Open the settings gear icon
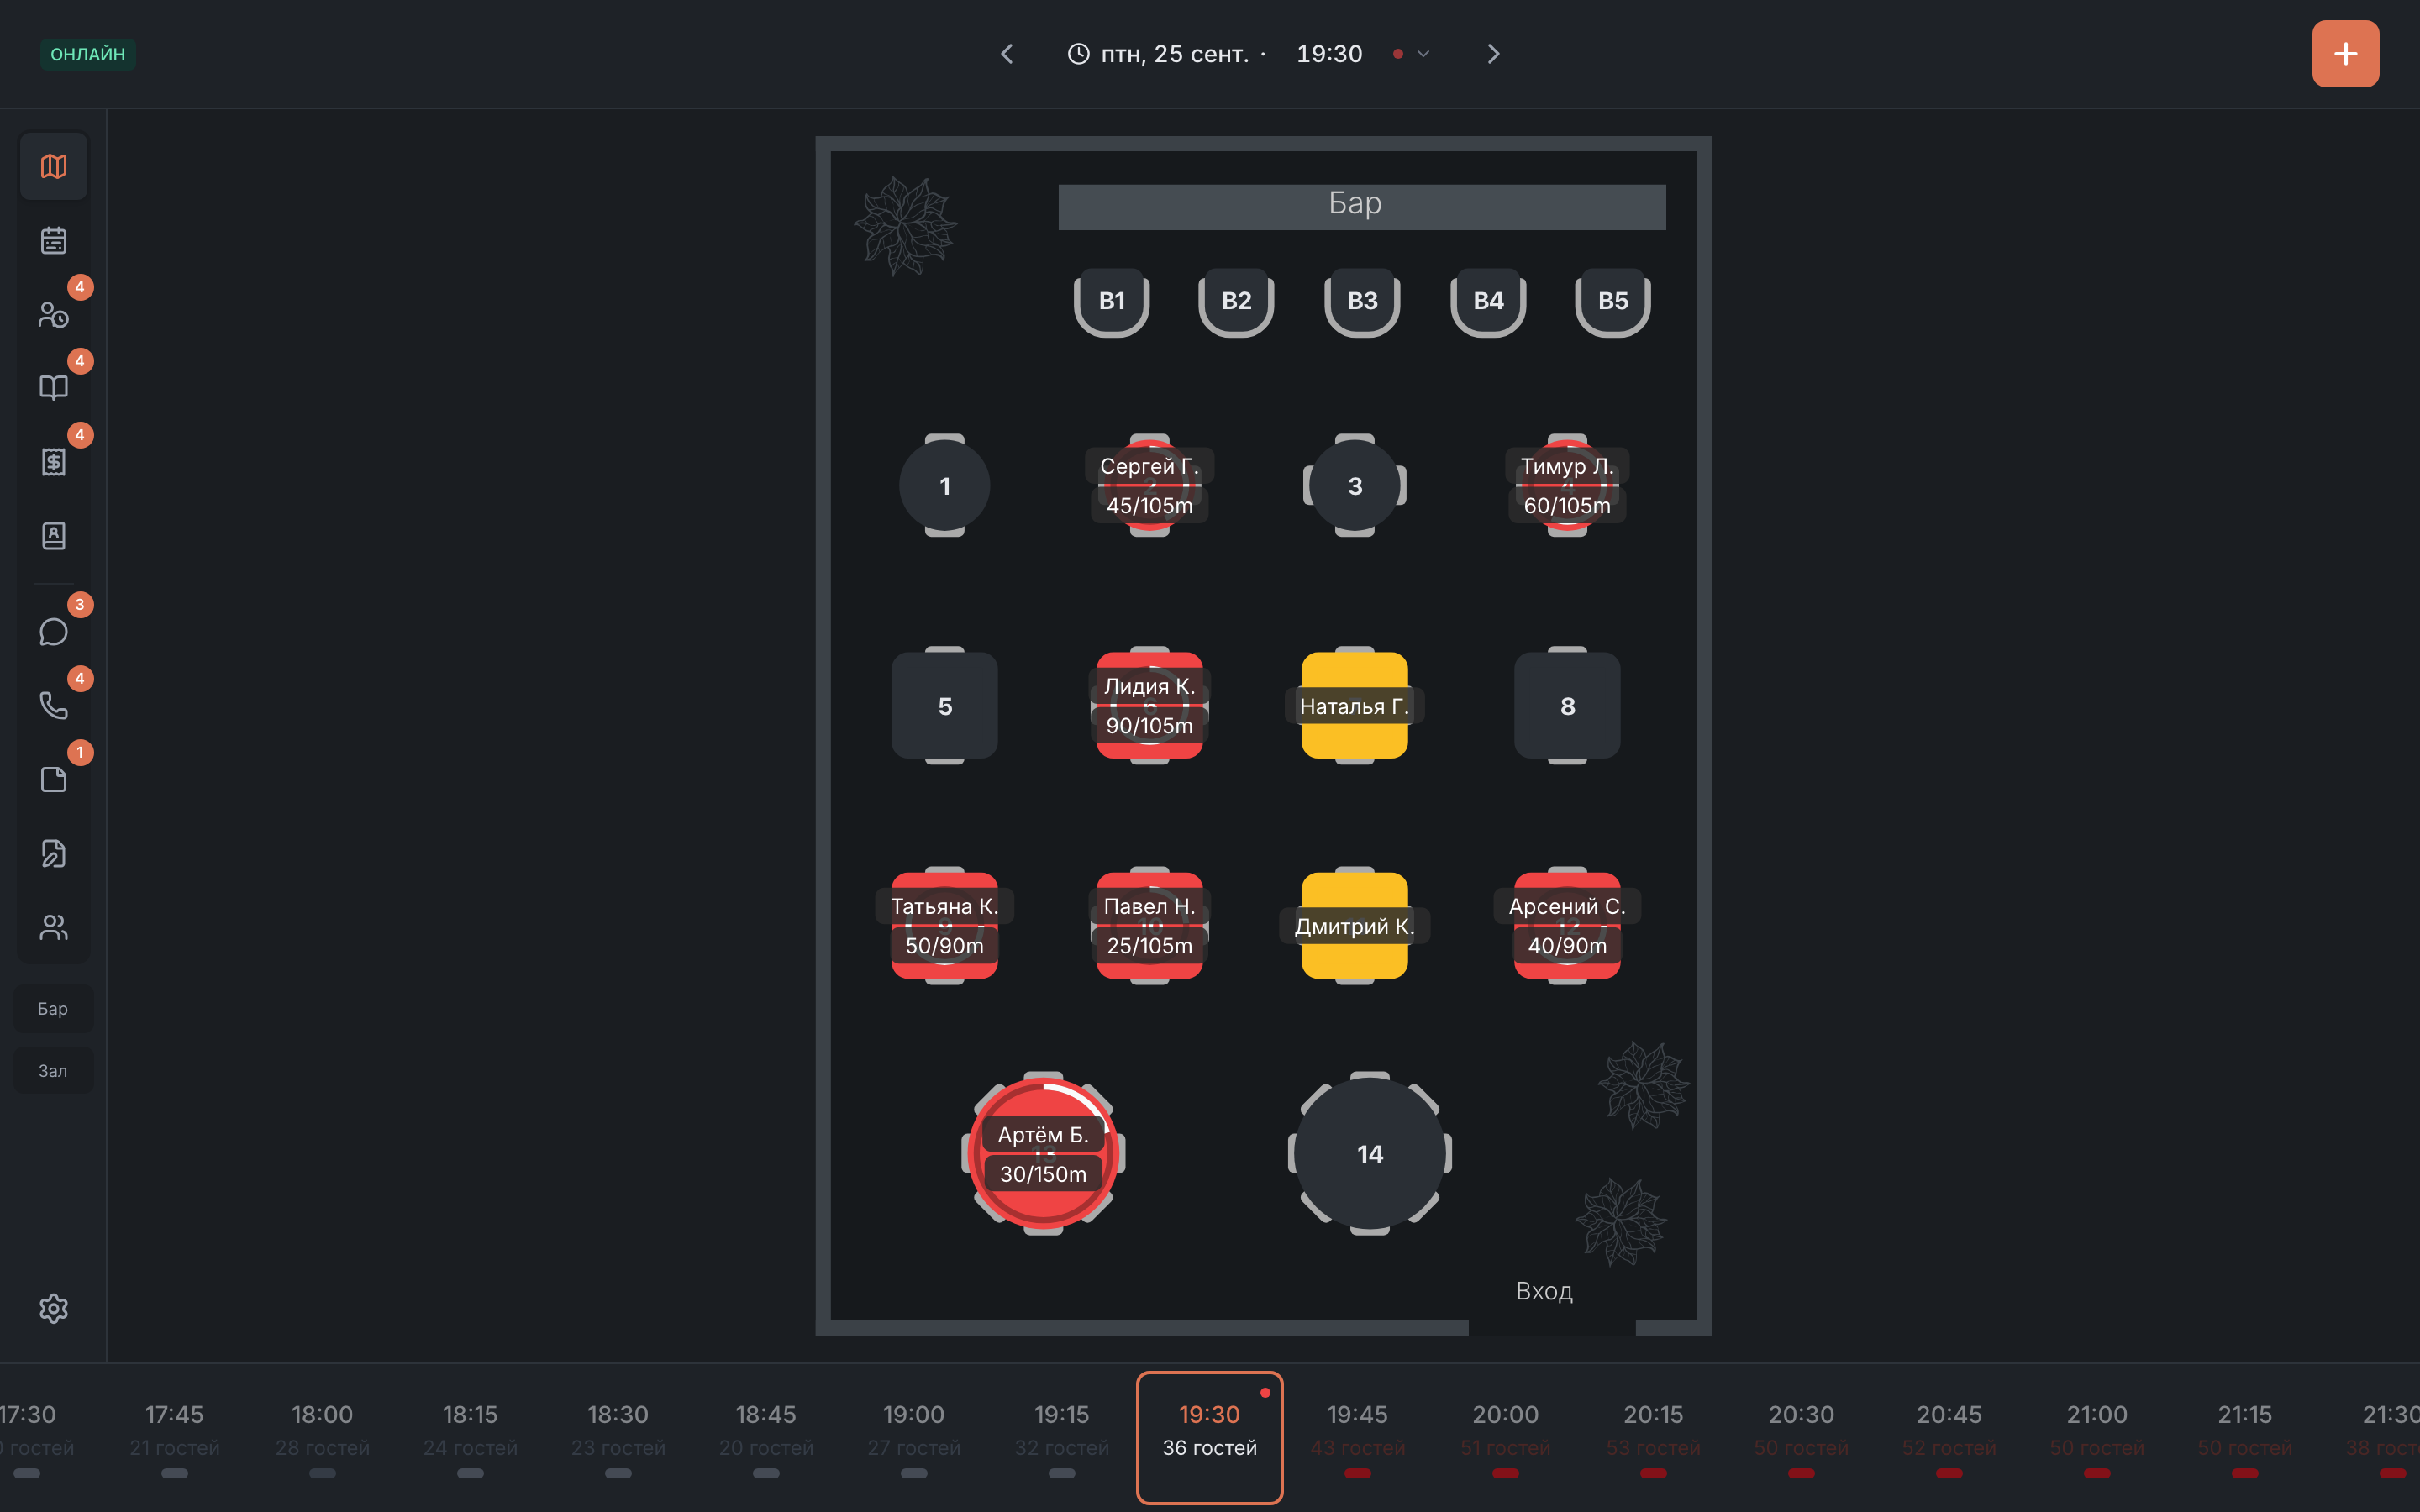Viewport: 2420px width, 1512px height. pos(54,1309)
